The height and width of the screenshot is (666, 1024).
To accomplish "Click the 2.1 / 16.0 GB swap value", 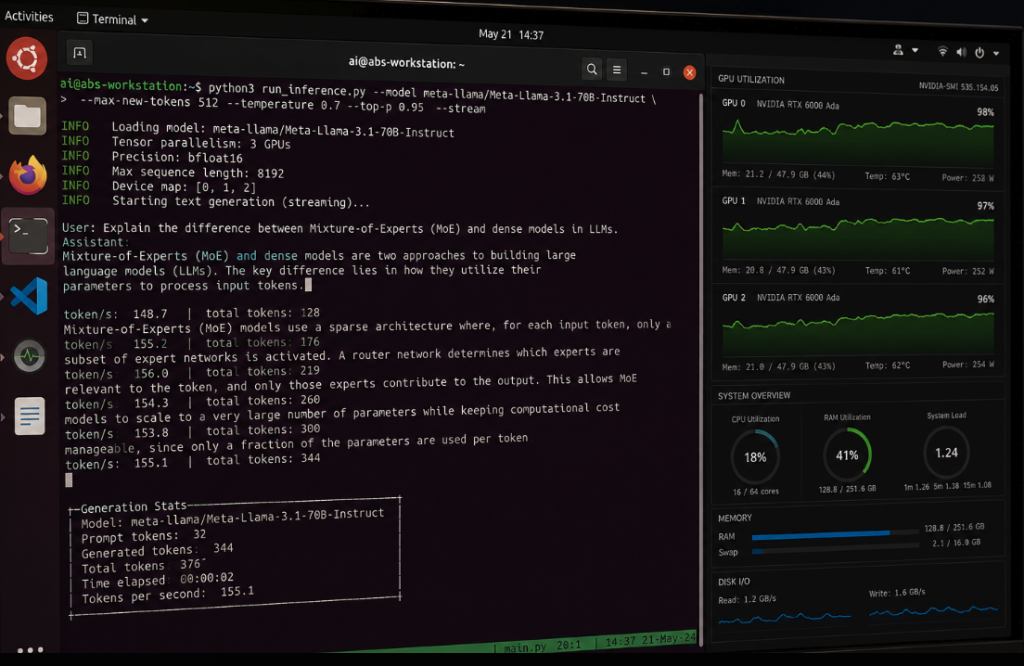I will 955,543.
